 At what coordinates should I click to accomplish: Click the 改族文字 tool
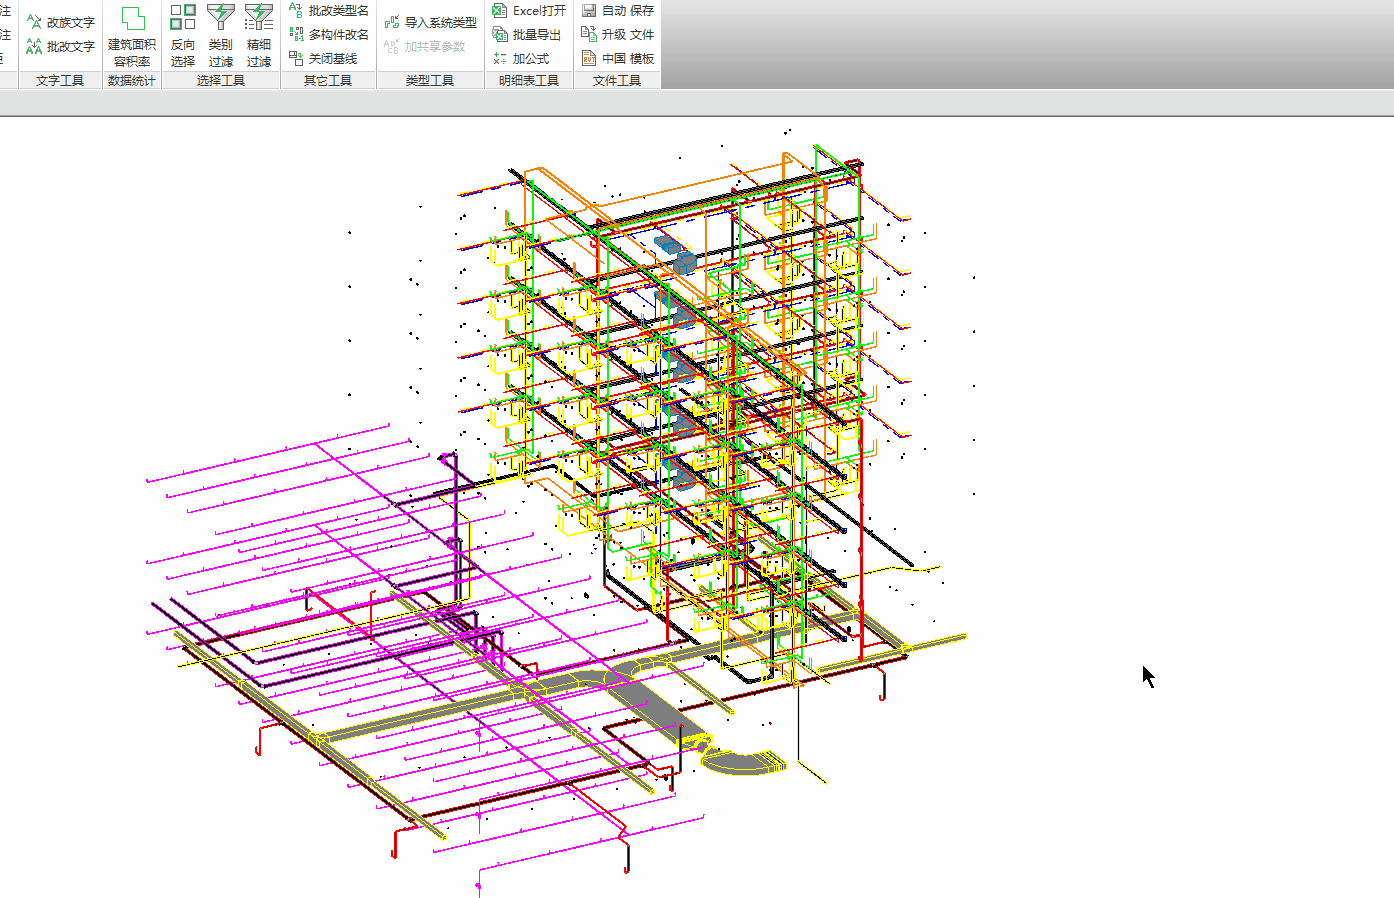[x=61, y=22]
